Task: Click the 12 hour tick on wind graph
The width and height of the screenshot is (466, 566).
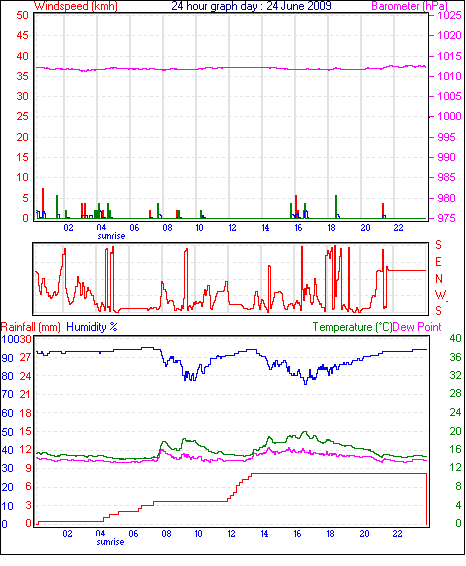Action: (x=232, y=228)
